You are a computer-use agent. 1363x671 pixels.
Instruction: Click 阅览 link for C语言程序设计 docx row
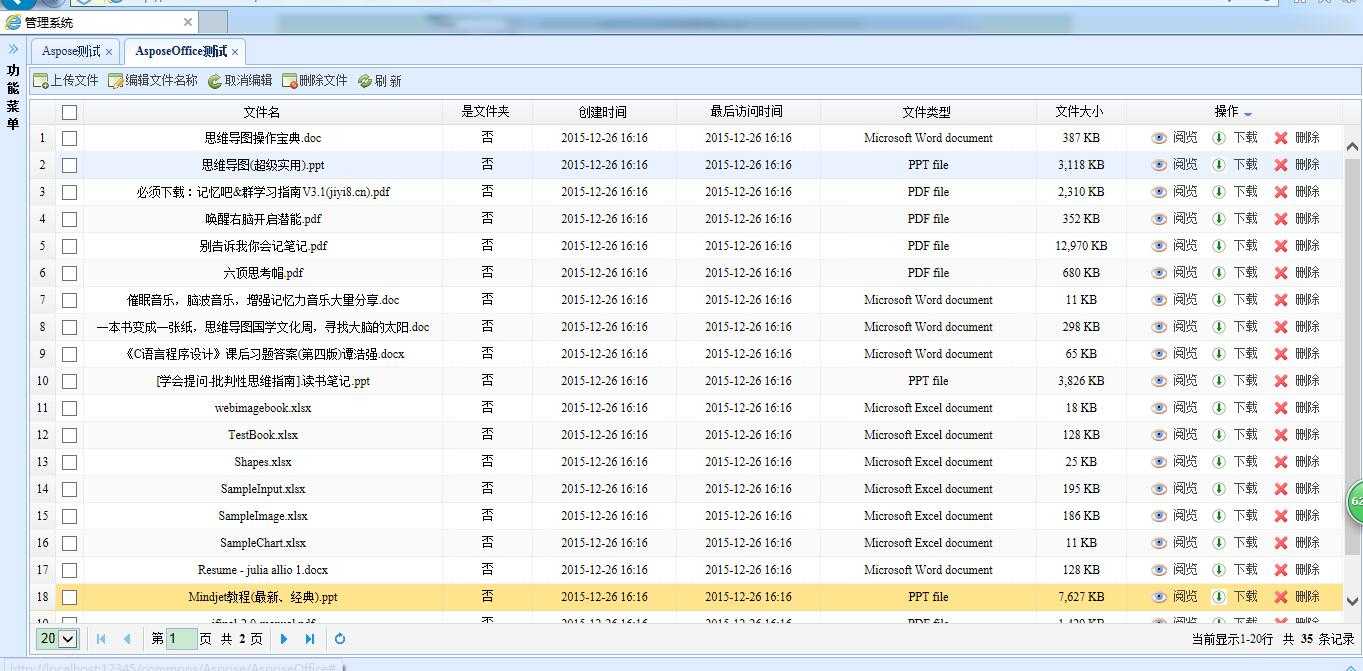click(x=1185, y=354)
